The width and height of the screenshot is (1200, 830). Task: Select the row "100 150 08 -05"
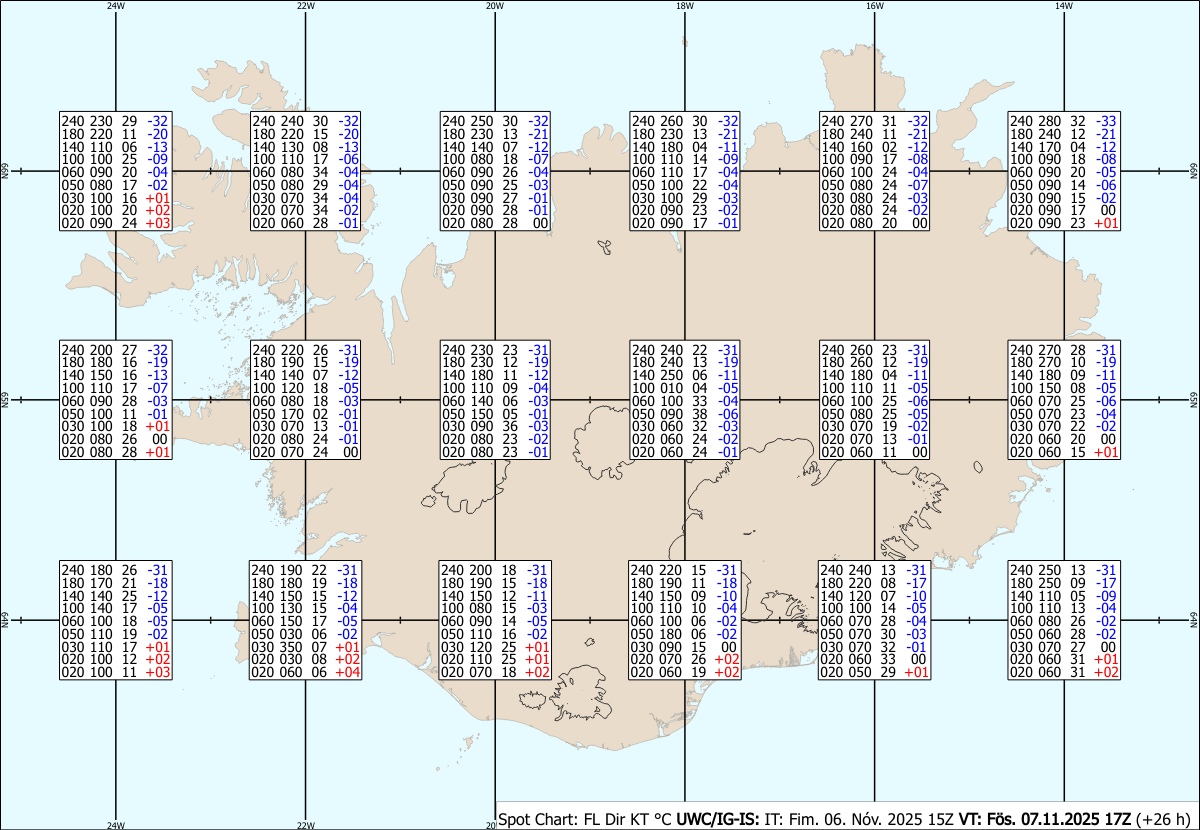coord(1064,388)
